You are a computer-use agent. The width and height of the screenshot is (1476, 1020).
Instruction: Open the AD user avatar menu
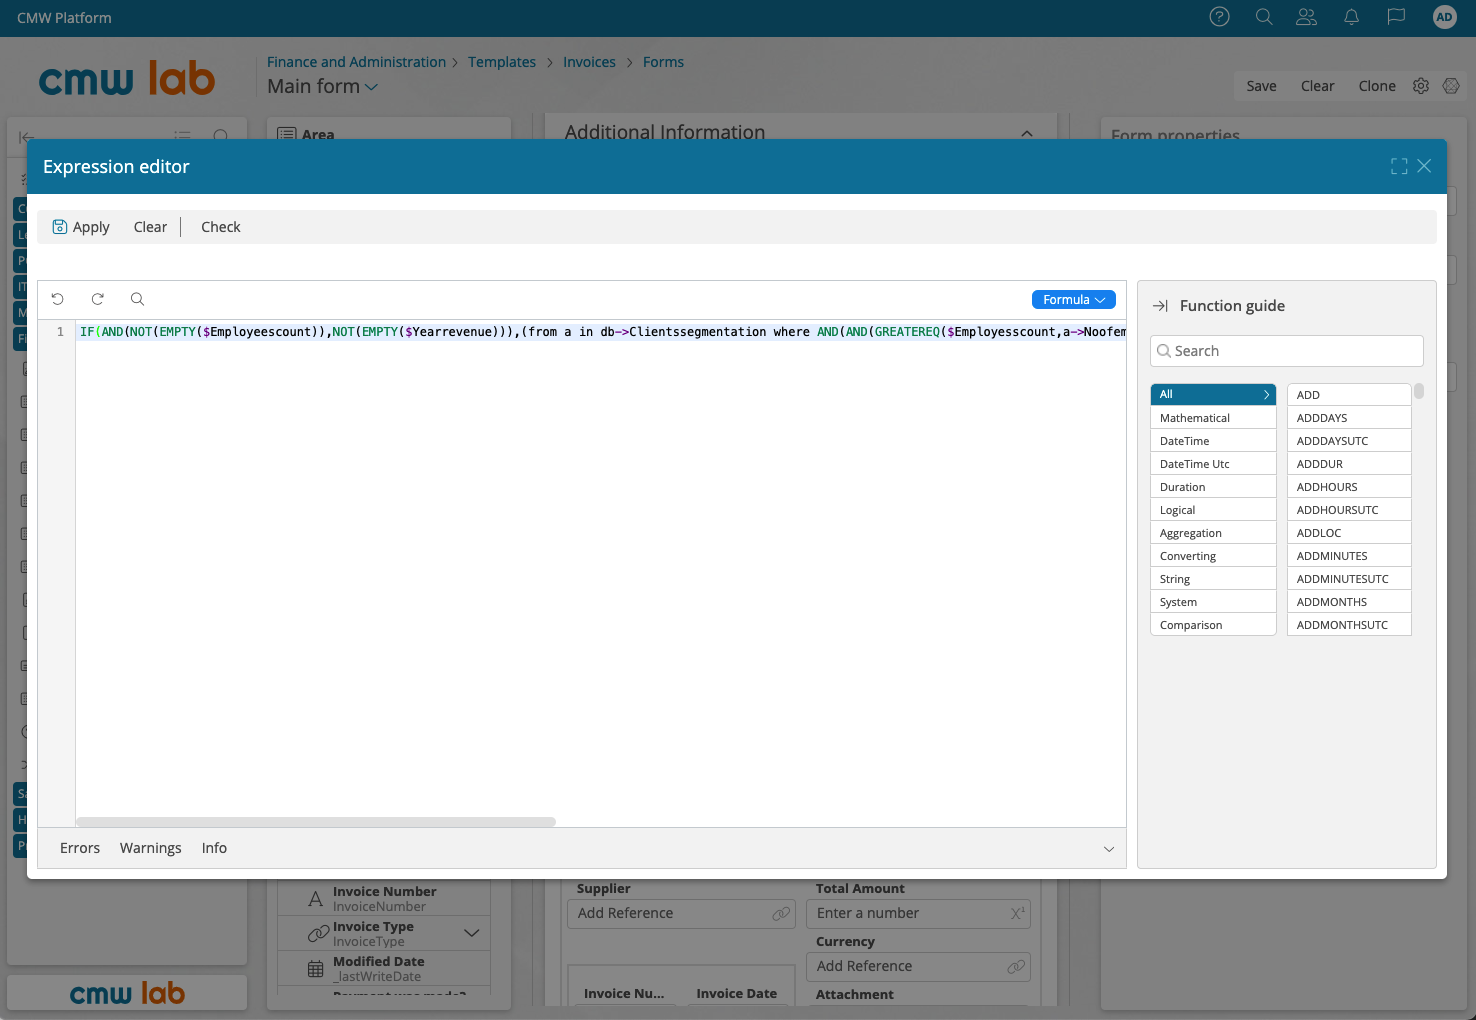[1444, 17]
